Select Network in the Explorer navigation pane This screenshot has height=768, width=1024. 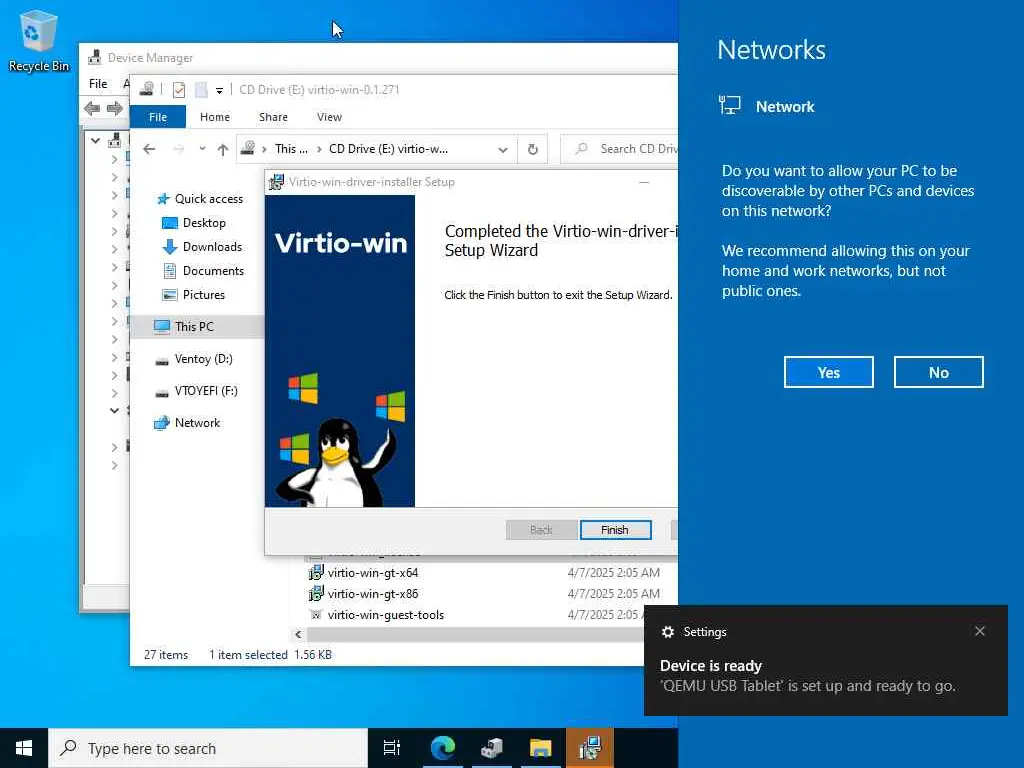tap(187, 423)
